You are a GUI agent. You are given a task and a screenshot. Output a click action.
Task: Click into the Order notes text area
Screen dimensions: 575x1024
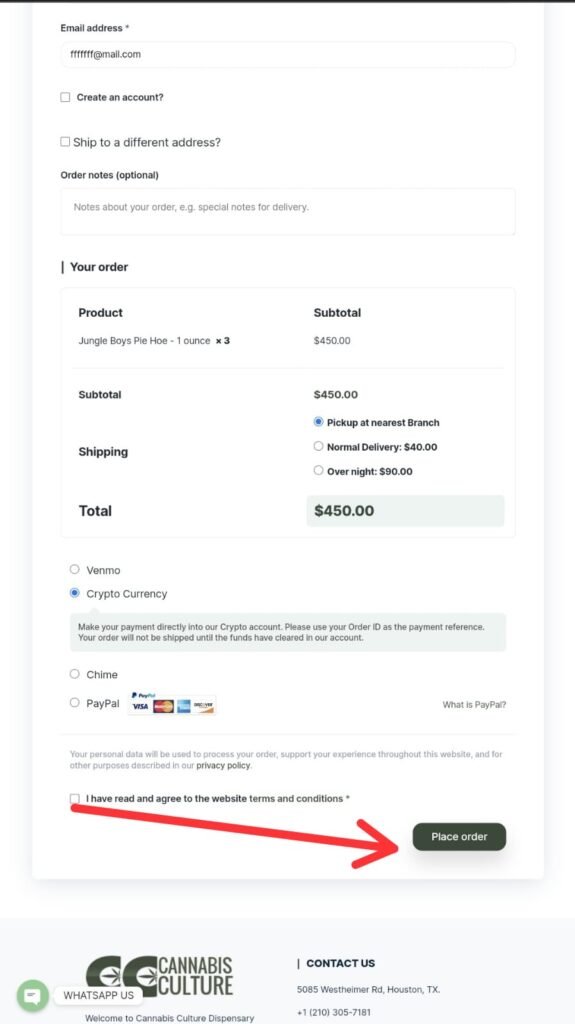(288, 211)
